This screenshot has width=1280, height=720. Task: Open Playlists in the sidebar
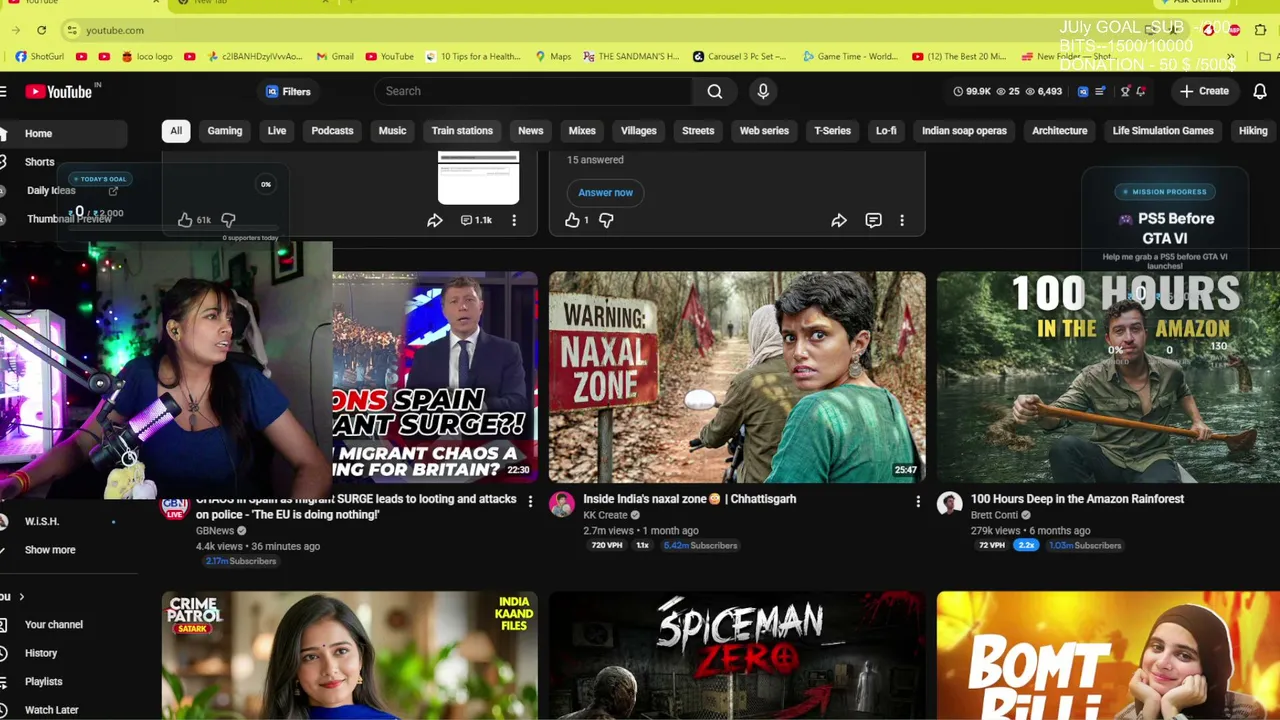[x=64, y=682]
